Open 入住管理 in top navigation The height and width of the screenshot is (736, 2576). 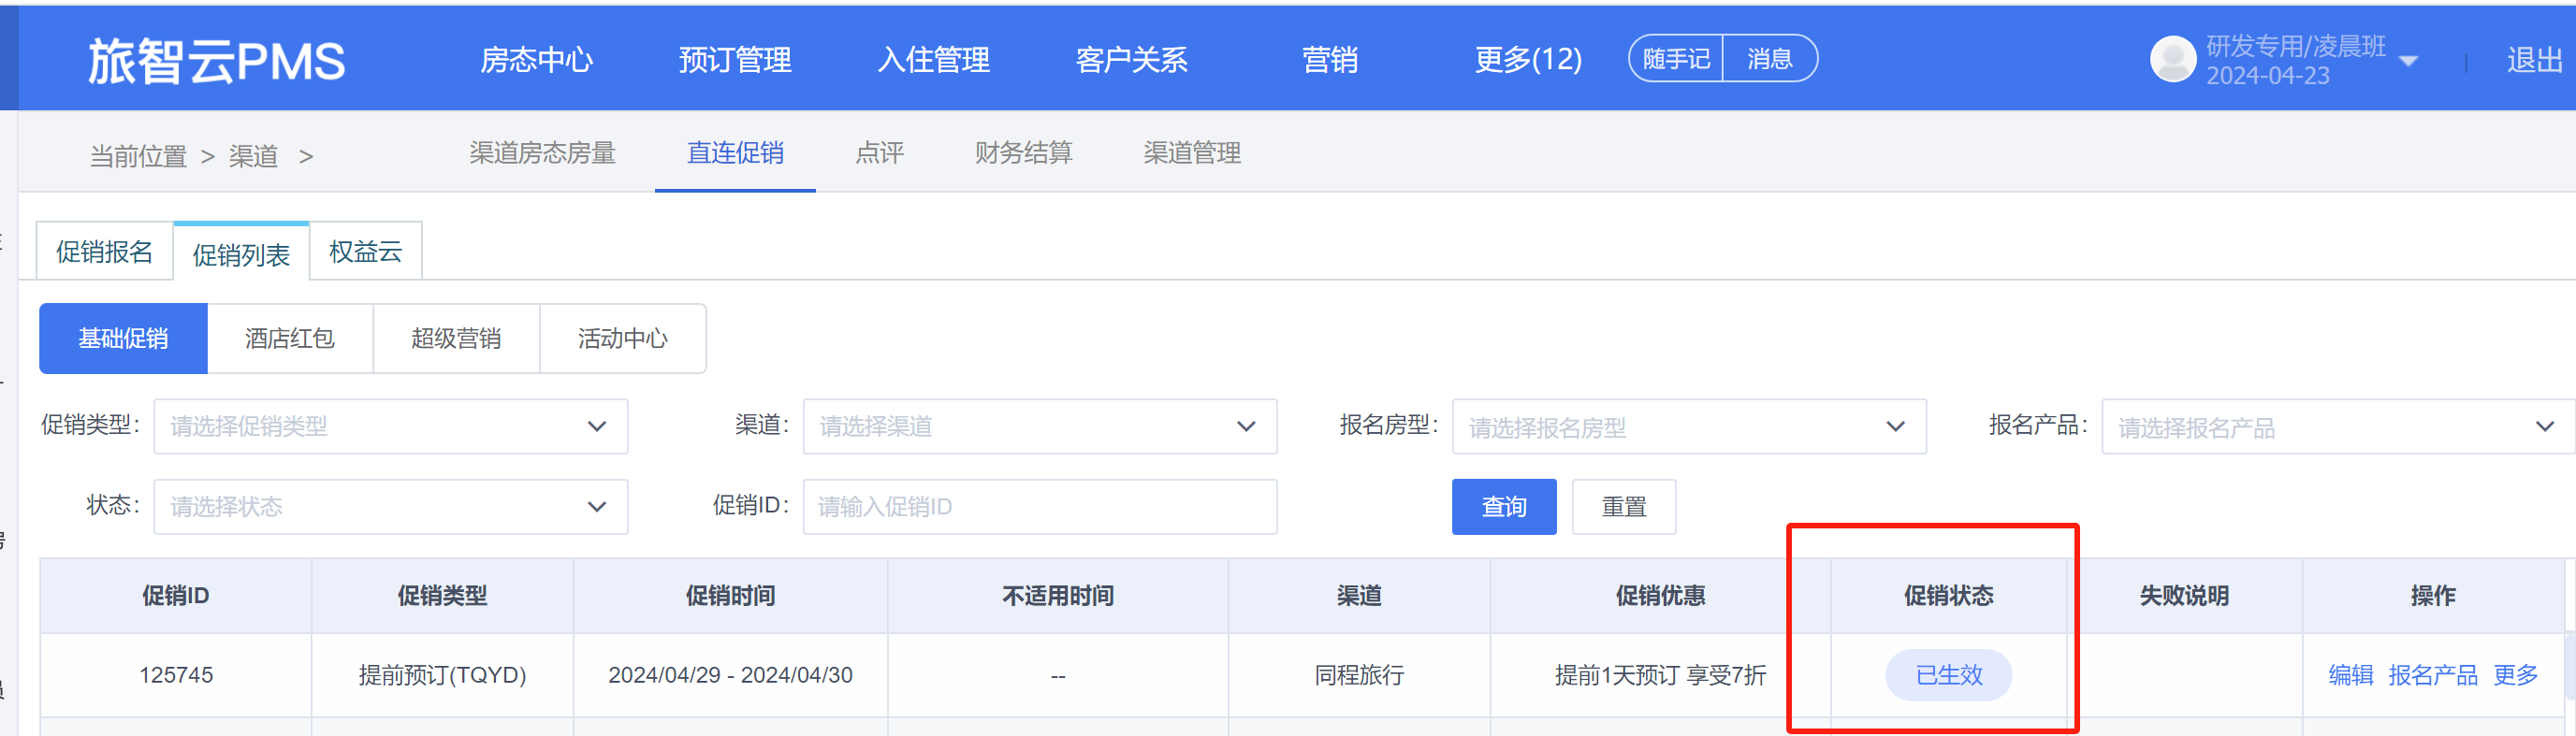tap(933, 60)
